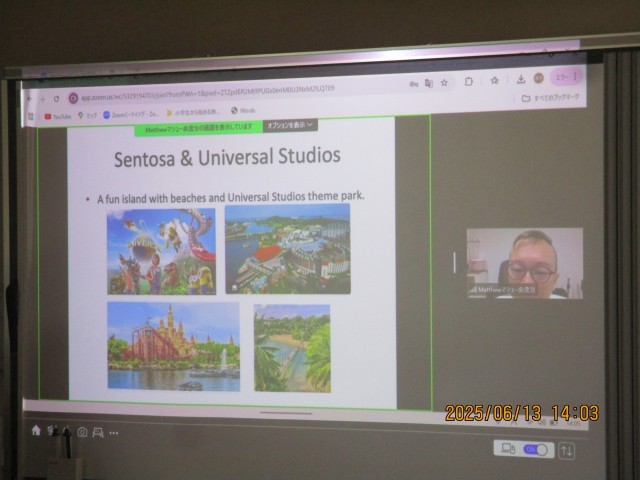This screenshot has width=640, height=480.
Task: Click the Sentosa & Universal Studios heading
Action: (x=227, y=157)
